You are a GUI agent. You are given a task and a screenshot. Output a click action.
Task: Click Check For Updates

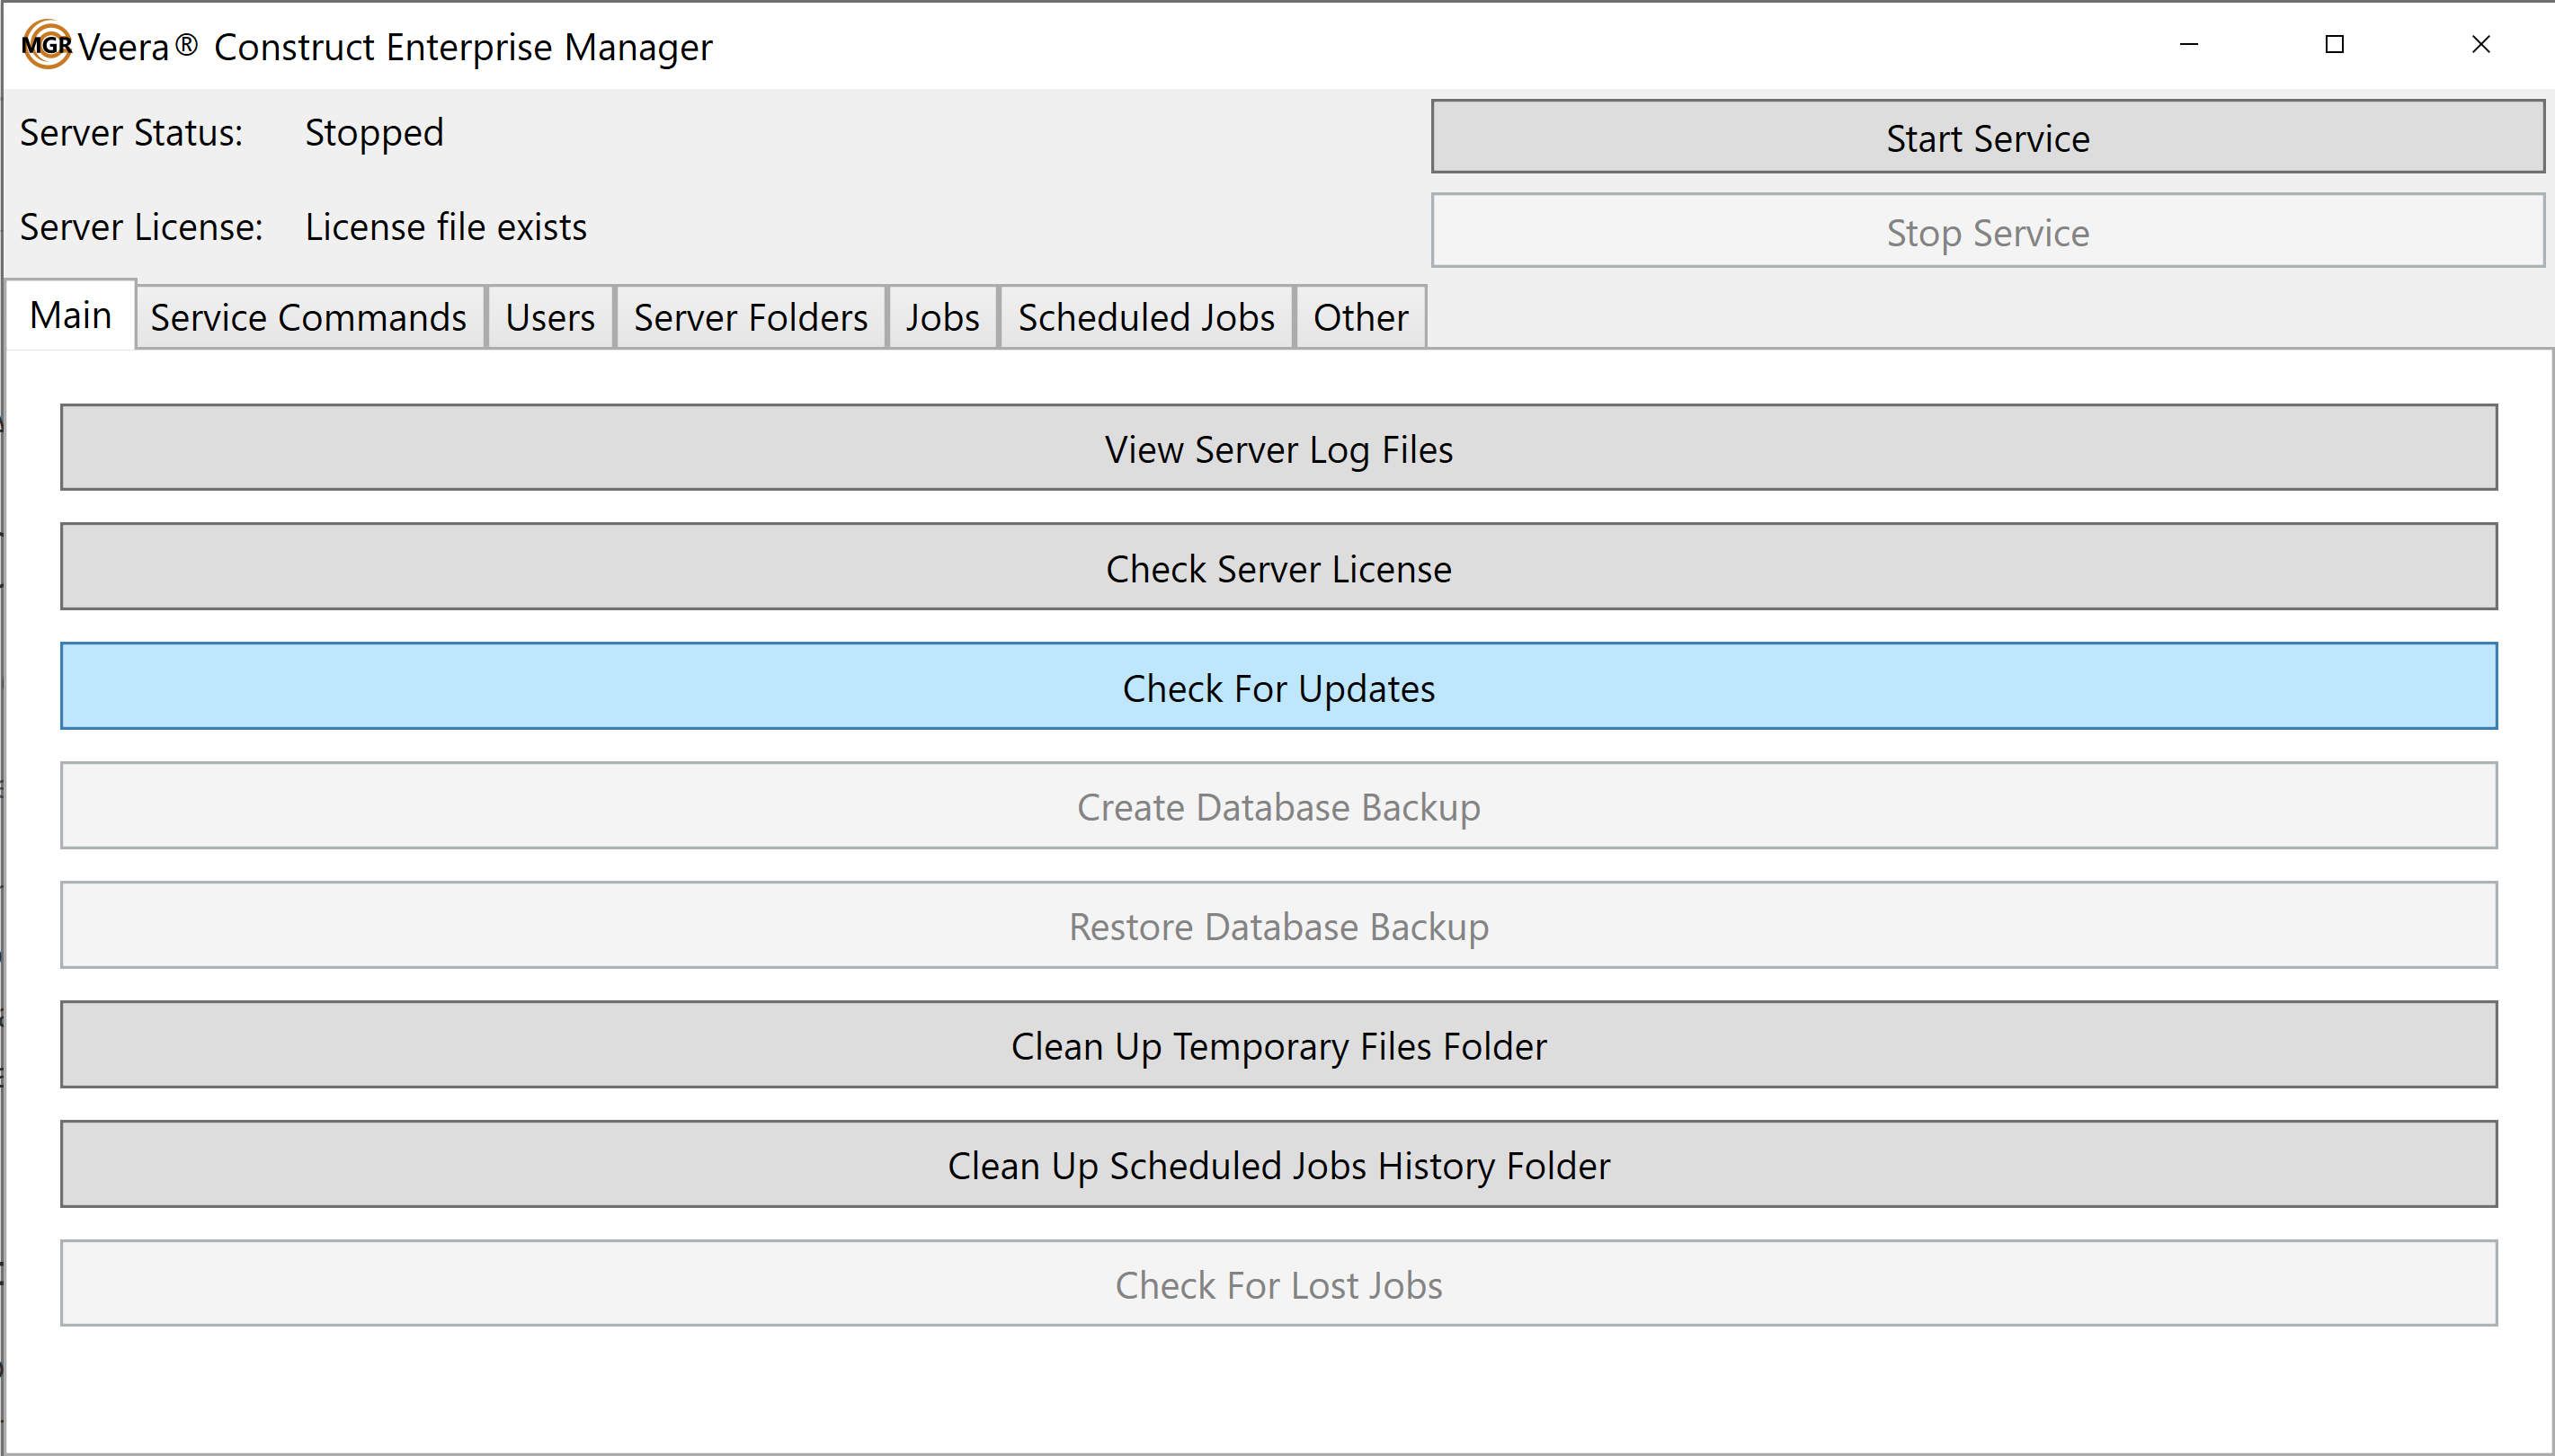pos(1278,687)
